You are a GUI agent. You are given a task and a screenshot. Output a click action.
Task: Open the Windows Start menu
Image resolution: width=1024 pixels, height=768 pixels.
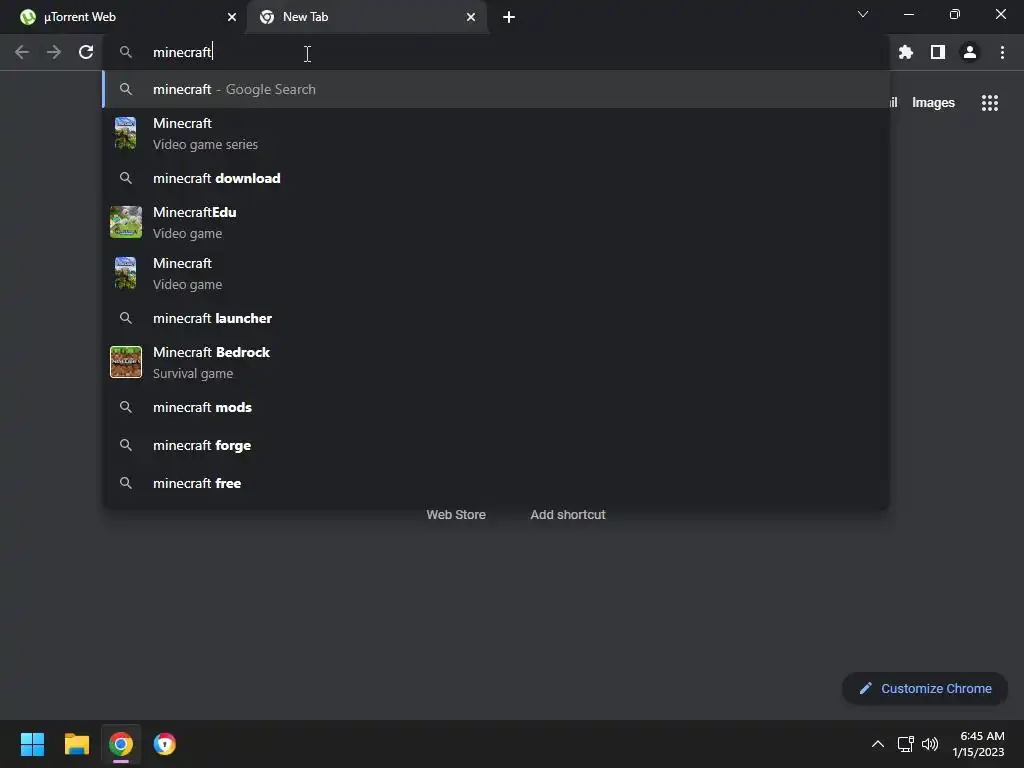32,744
